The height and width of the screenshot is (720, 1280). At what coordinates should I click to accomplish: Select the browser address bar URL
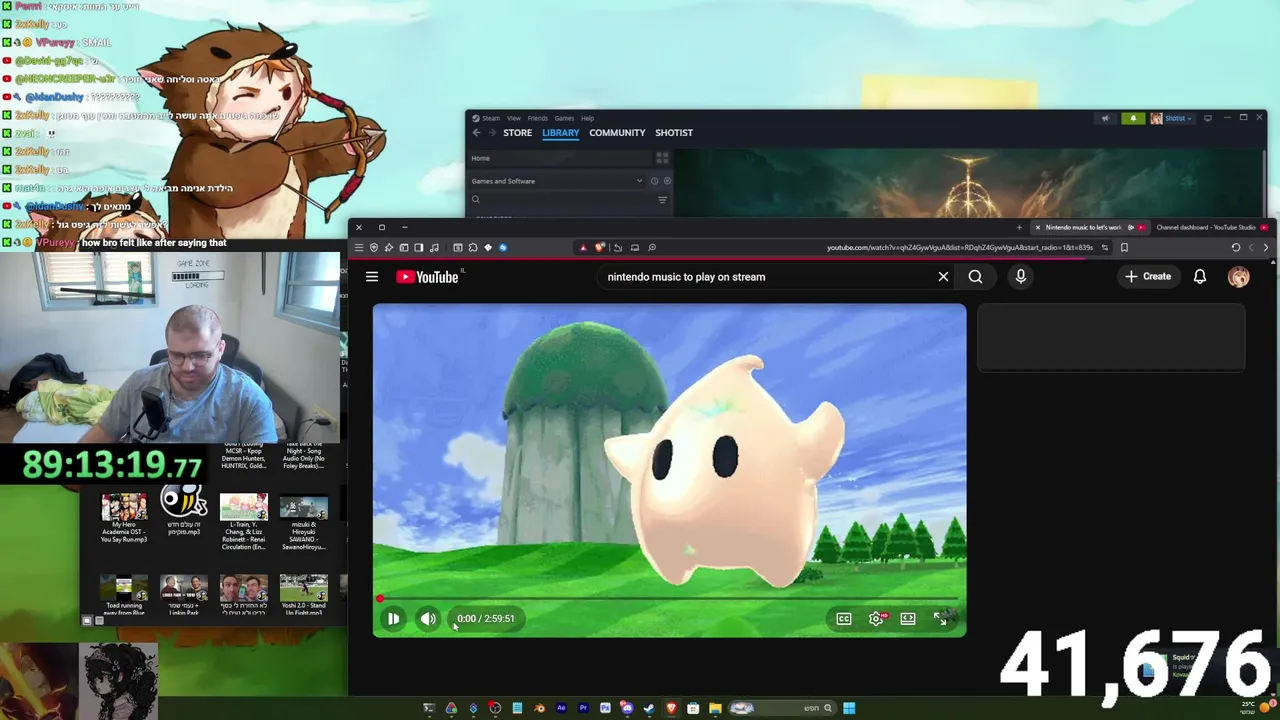pyautogui.click(x=960, y=247)
